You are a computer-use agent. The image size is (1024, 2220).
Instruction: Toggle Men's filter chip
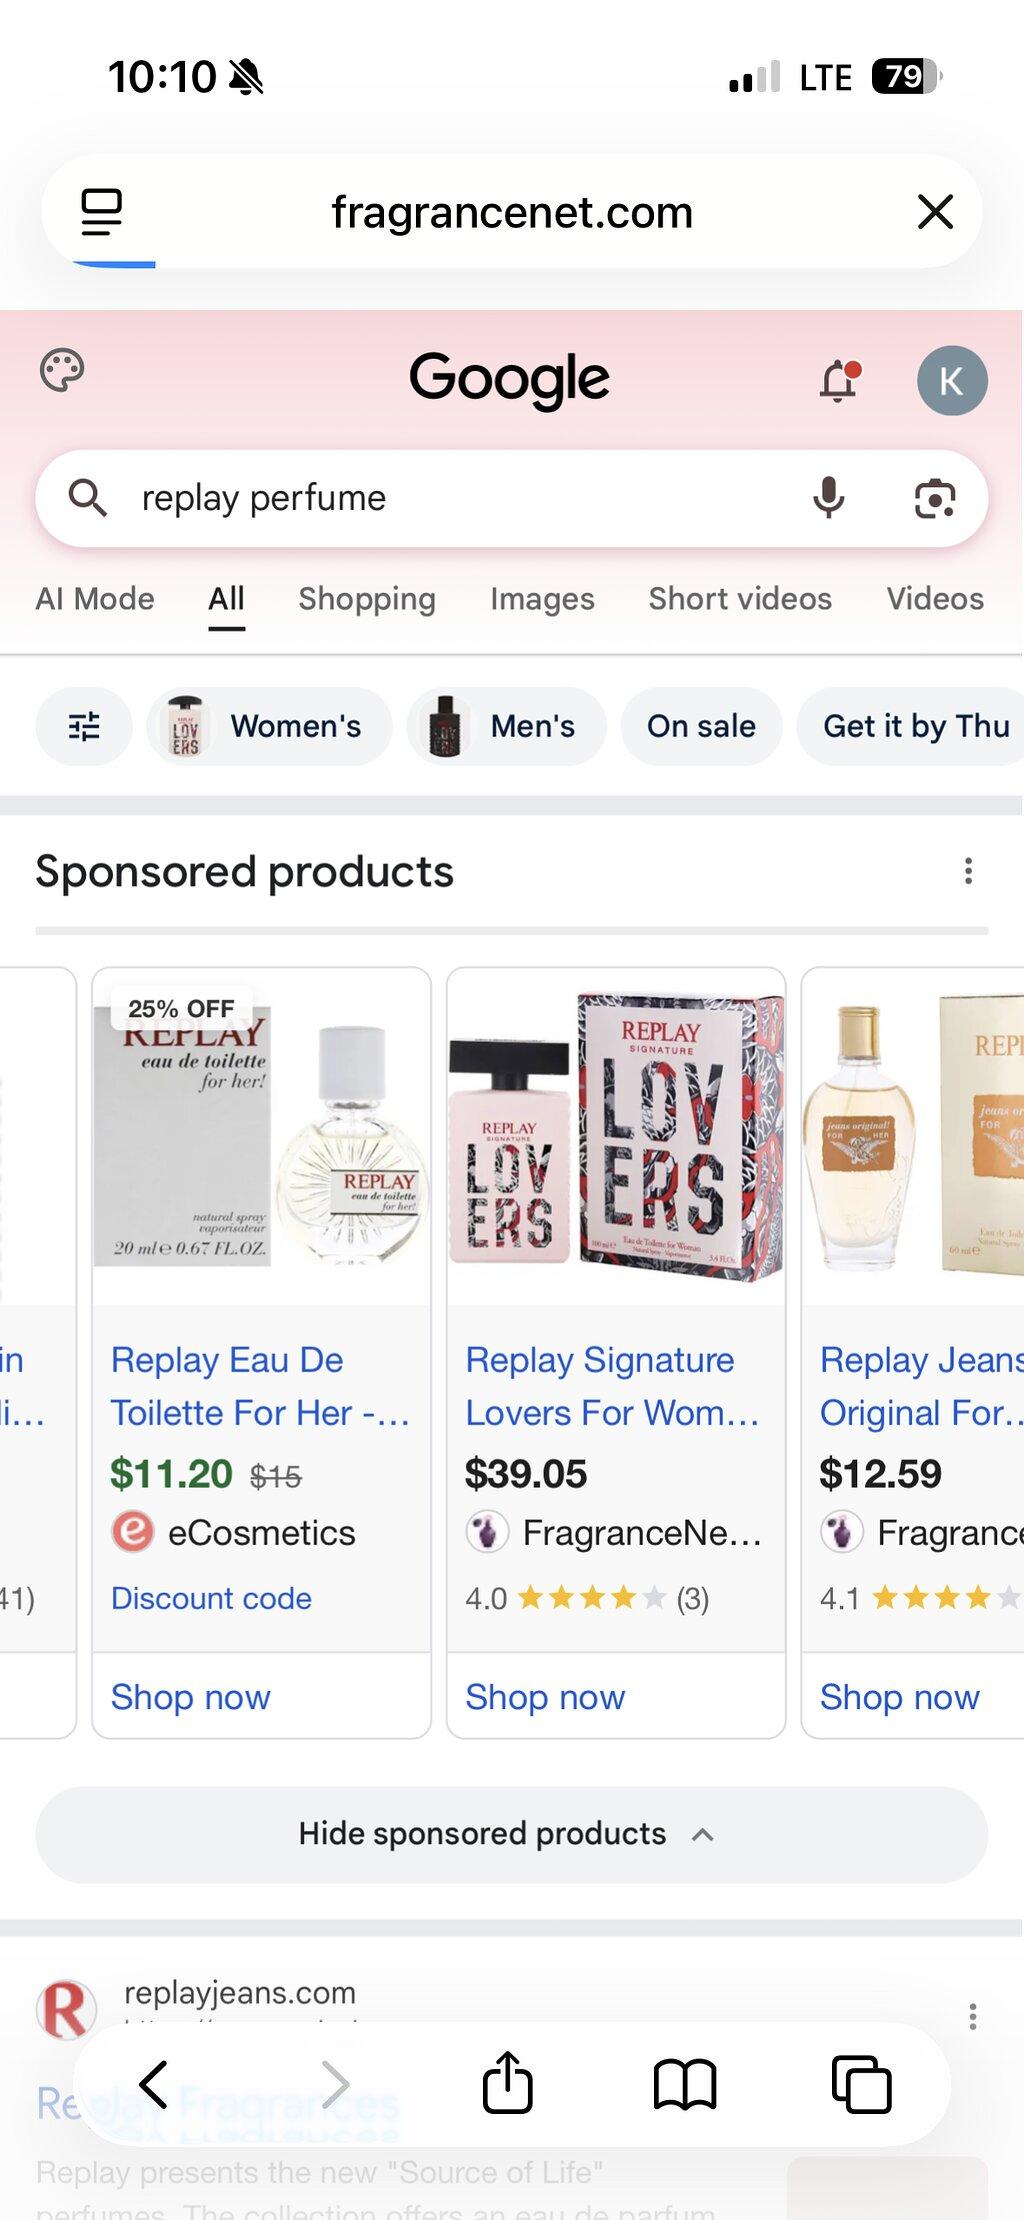tap(506, 726)
